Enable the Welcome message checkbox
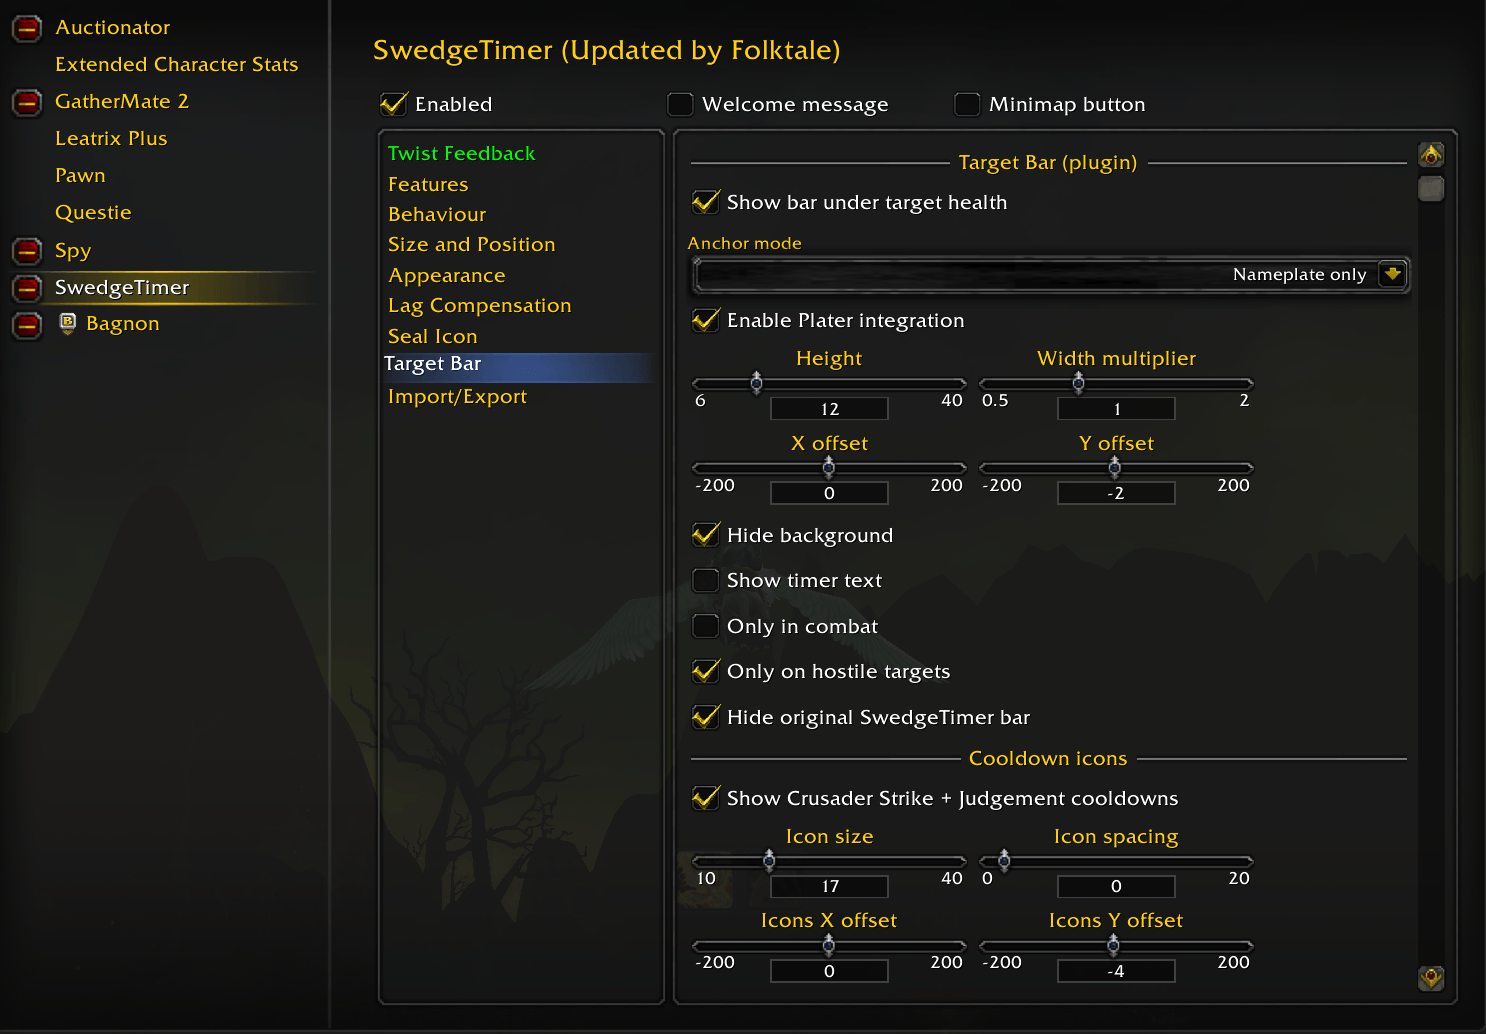The image size is (1486, 1034). pyautogui.click(x=680, y=104)
